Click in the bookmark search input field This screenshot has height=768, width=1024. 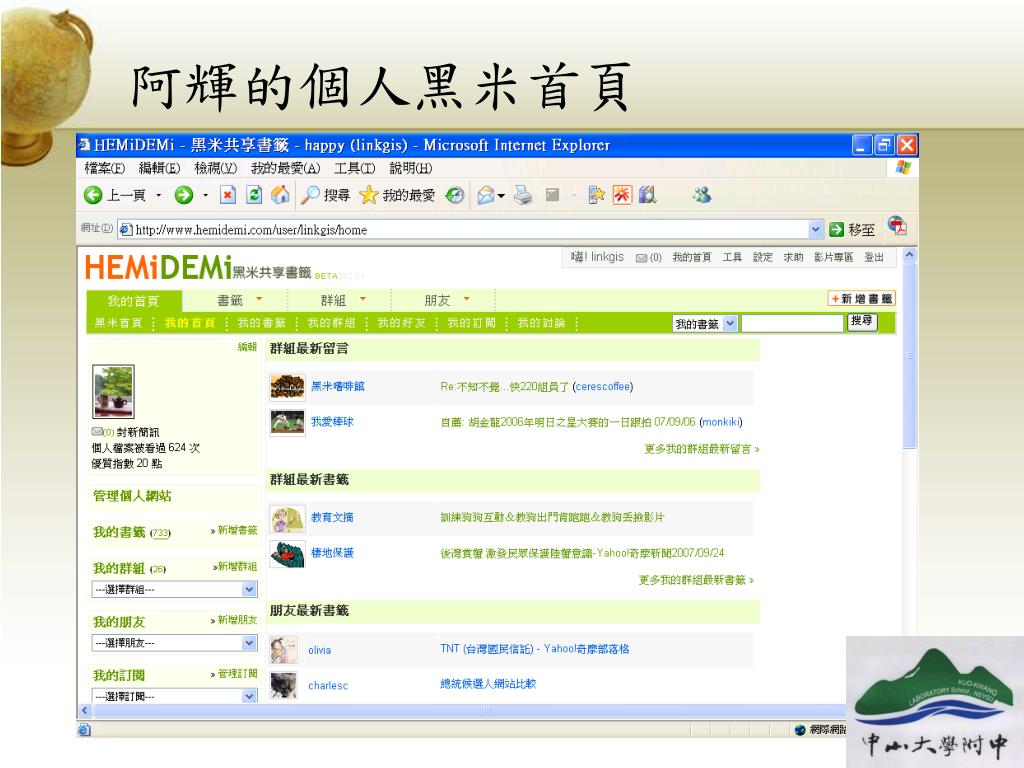(x=792, y=323)
